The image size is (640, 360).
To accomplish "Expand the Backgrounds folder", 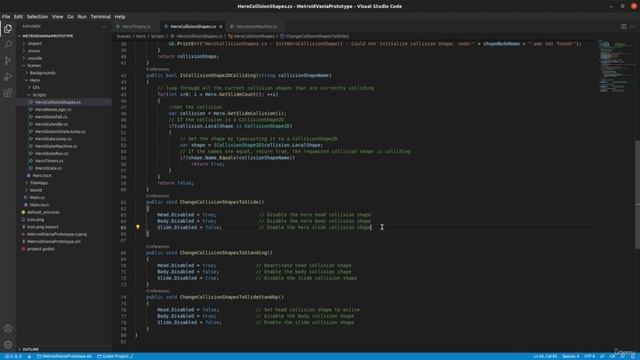I will [x=42, y=73].
